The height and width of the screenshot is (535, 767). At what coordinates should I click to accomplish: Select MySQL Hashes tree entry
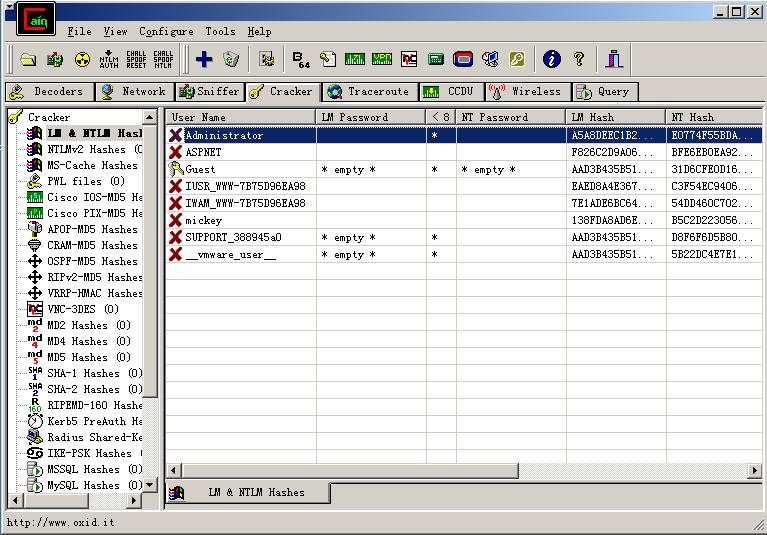[x=85, y=485]
